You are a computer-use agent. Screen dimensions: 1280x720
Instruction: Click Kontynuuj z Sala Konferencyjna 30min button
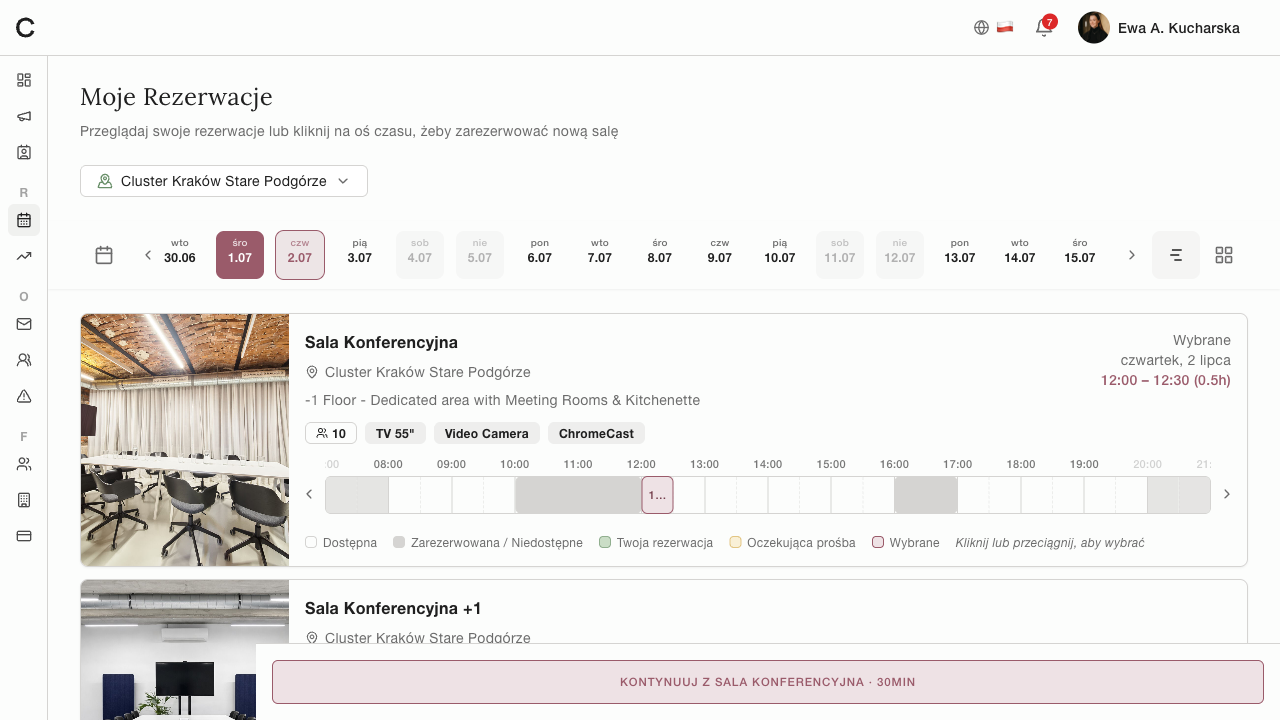pos(768,682)
